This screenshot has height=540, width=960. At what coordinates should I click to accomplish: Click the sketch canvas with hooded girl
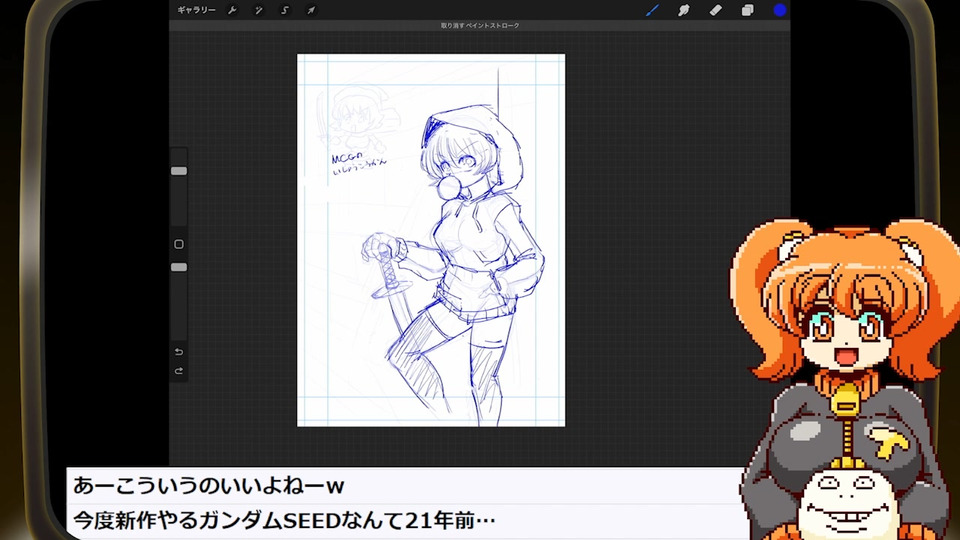point(431,240)
